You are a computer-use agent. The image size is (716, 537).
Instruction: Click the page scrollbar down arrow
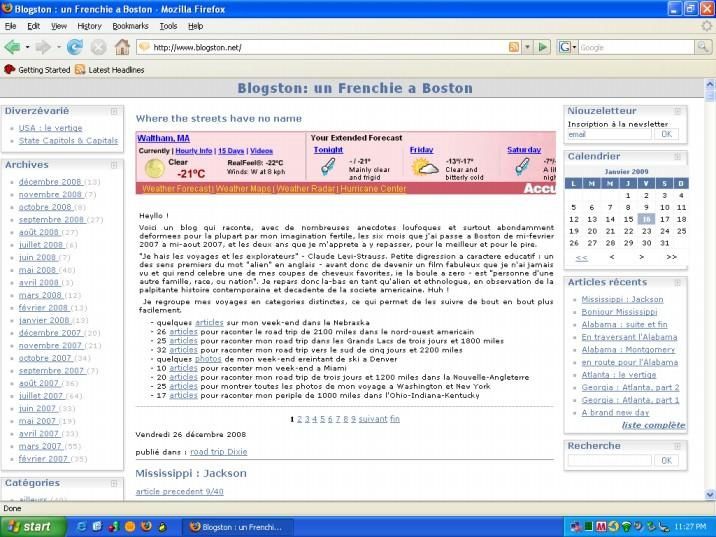710,495
